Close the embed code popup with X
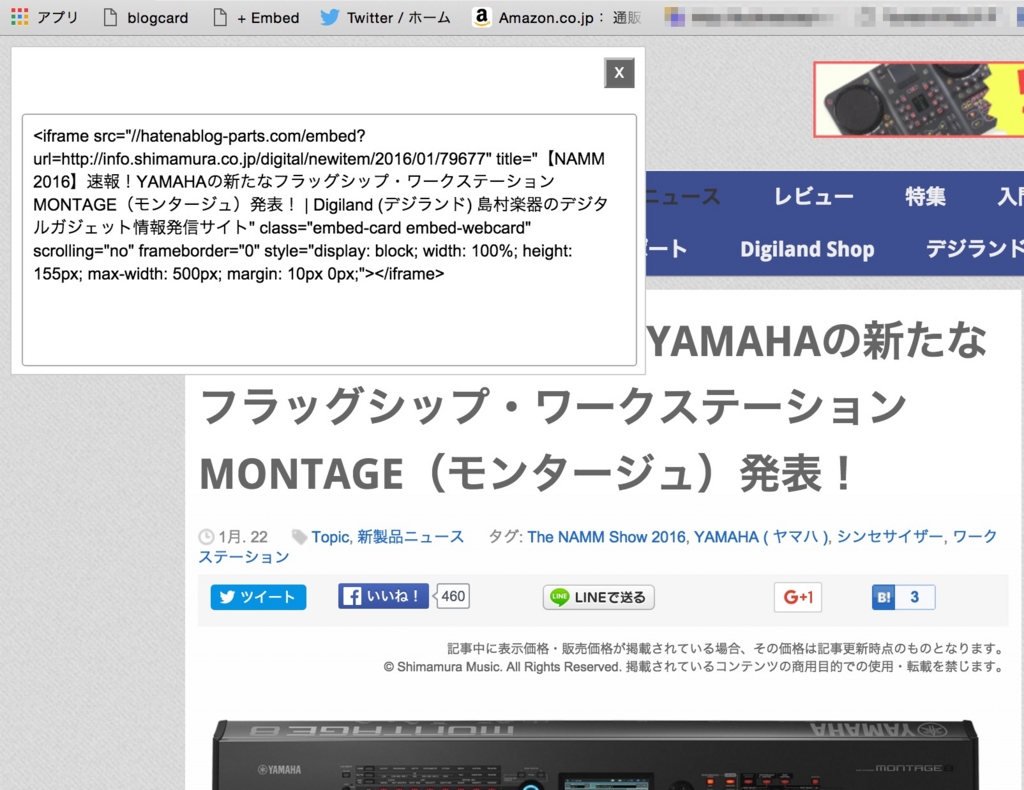Image resolution: width=1024 pixels, height=790 pixels. [619, 72]
